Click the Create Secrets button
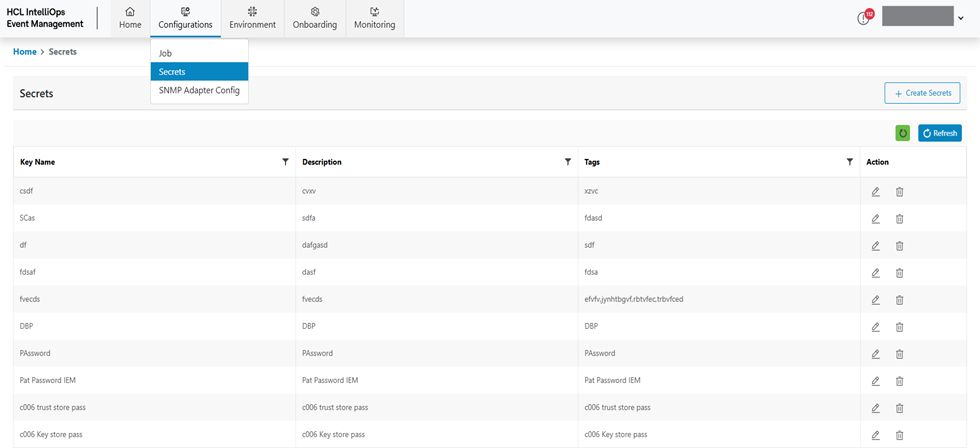Image resolution: width=980 pixels, height=448 pixels. (922, 93)
